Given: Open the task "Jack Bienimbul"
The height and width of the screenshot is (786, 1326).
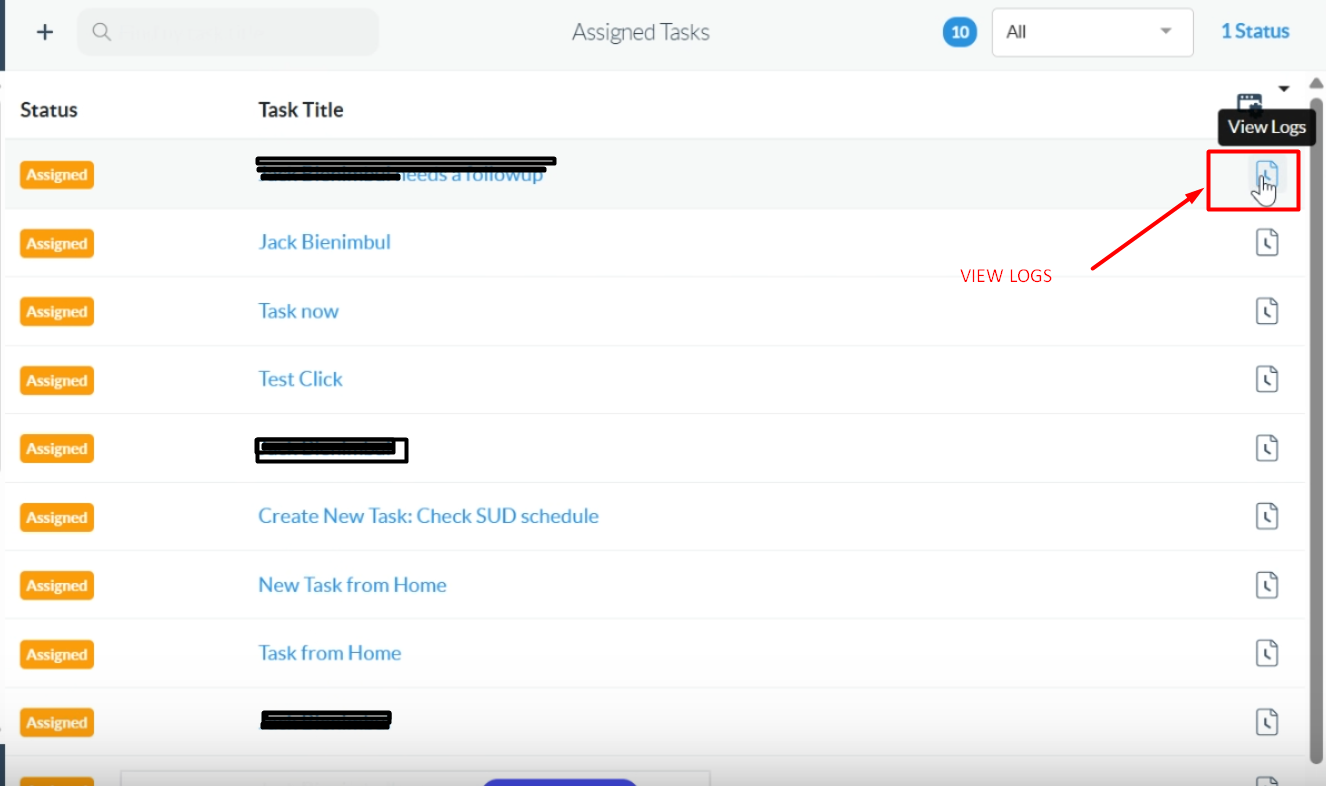Looking at the screenshot, I should [324, 241].
